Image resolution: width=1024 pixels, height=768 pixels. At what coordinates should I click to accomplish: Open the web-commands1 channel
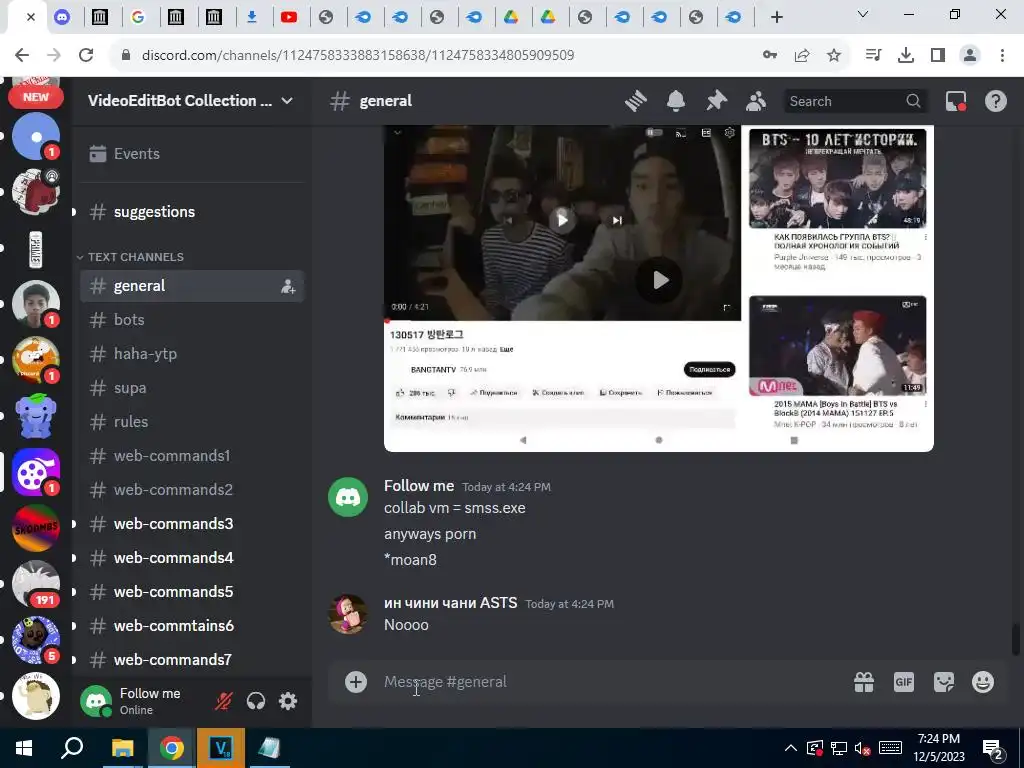191,456
